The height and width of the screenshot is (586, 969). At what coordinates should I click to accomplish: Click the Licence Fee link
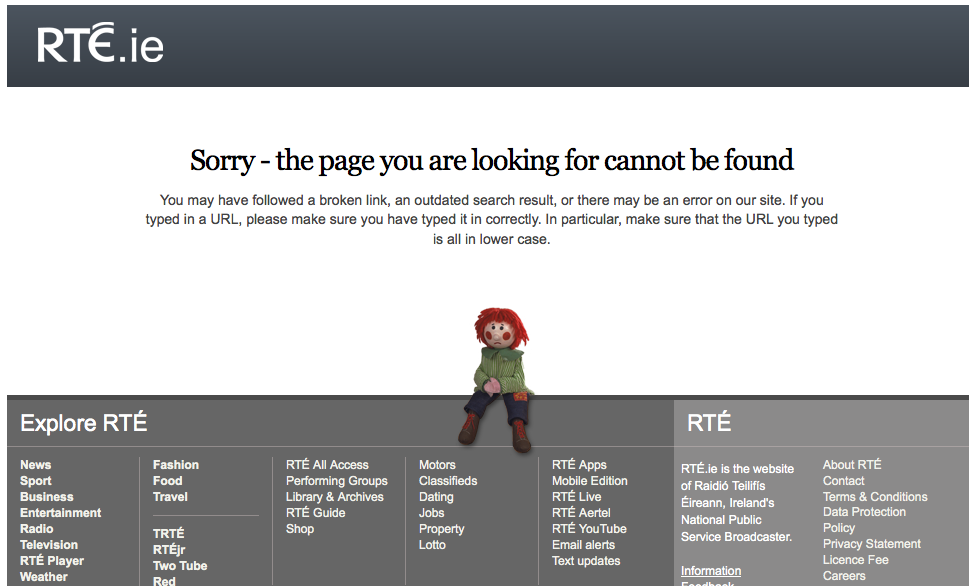(x=856, y=560)
